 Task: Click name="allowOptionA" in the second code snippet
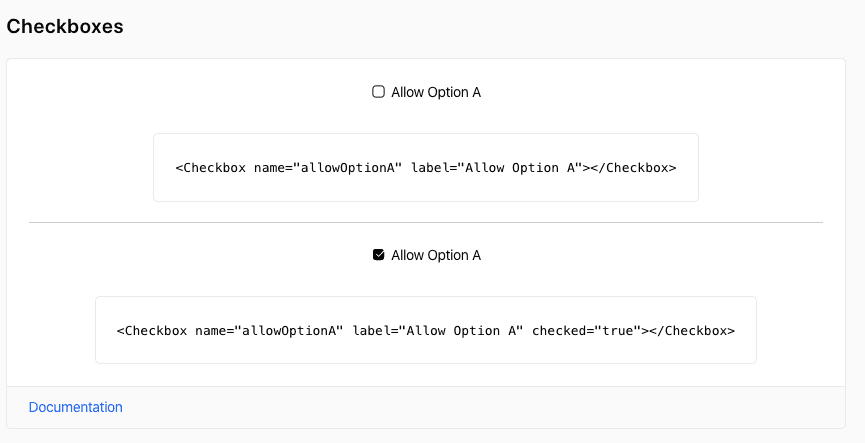pyautogui.click(x=269, y=330)
